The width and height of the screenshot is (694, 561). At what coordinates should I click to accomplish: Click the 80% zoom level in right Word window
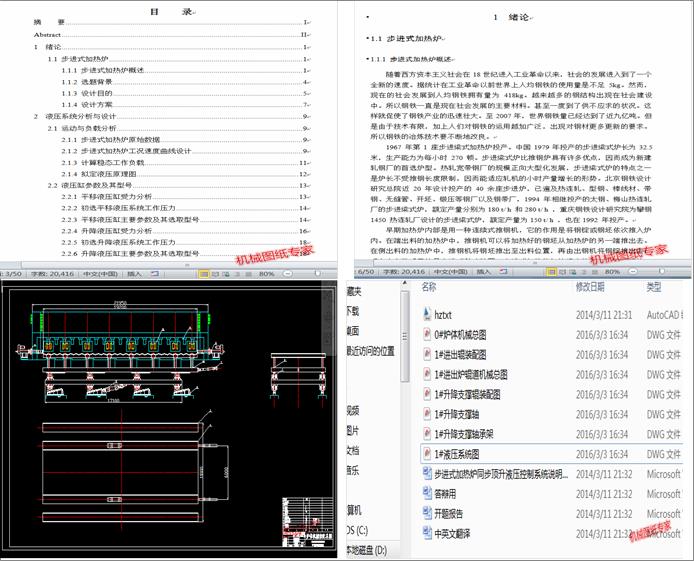click(612, 272)
